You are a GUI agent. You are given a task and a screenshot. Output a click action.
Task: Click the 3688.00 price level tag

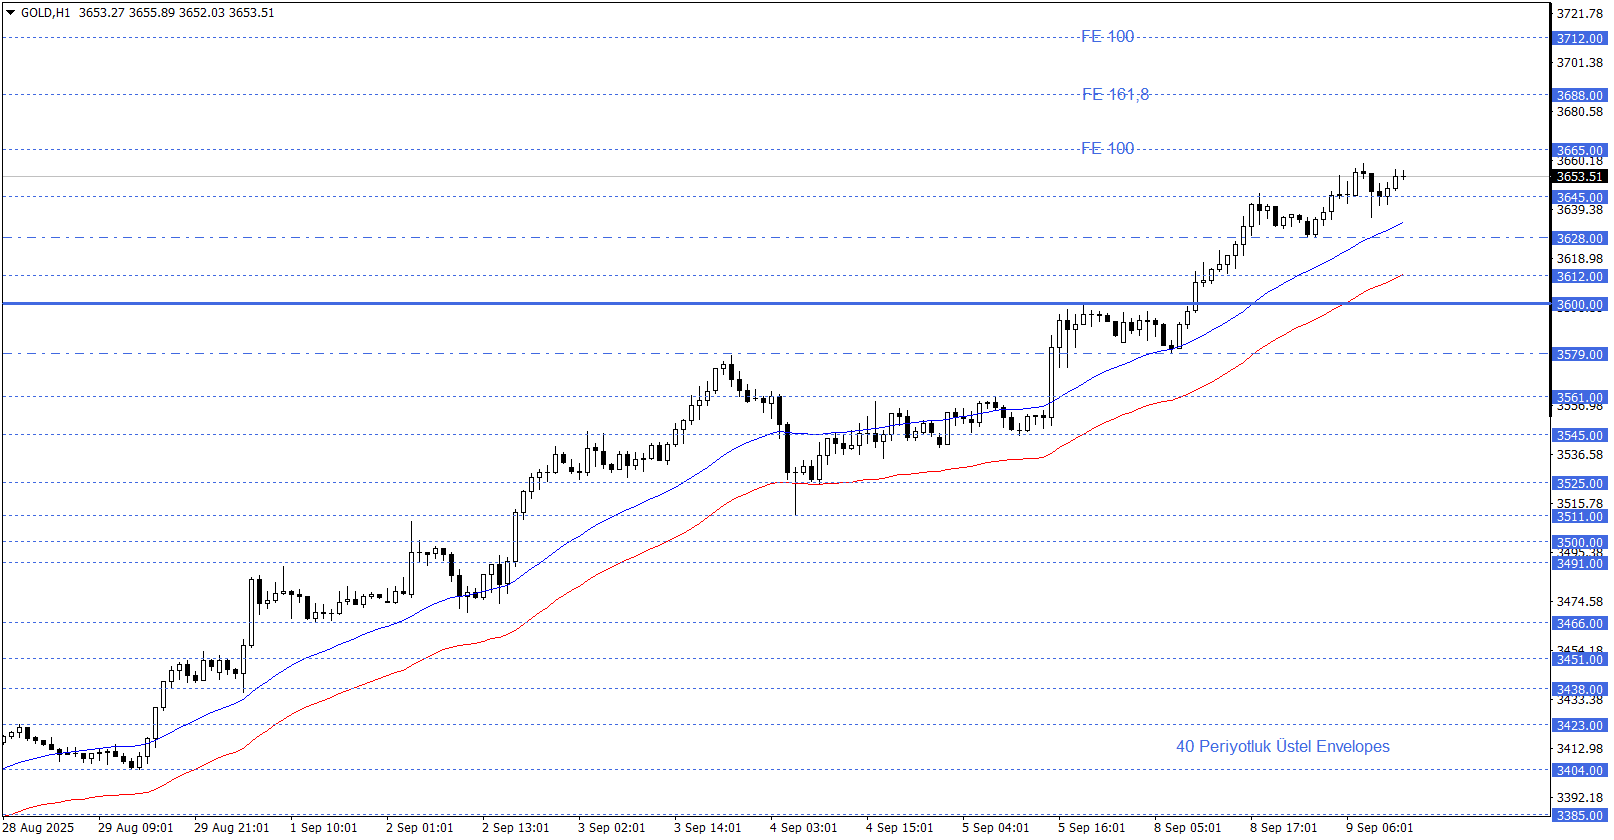(x=1580, y=95)
